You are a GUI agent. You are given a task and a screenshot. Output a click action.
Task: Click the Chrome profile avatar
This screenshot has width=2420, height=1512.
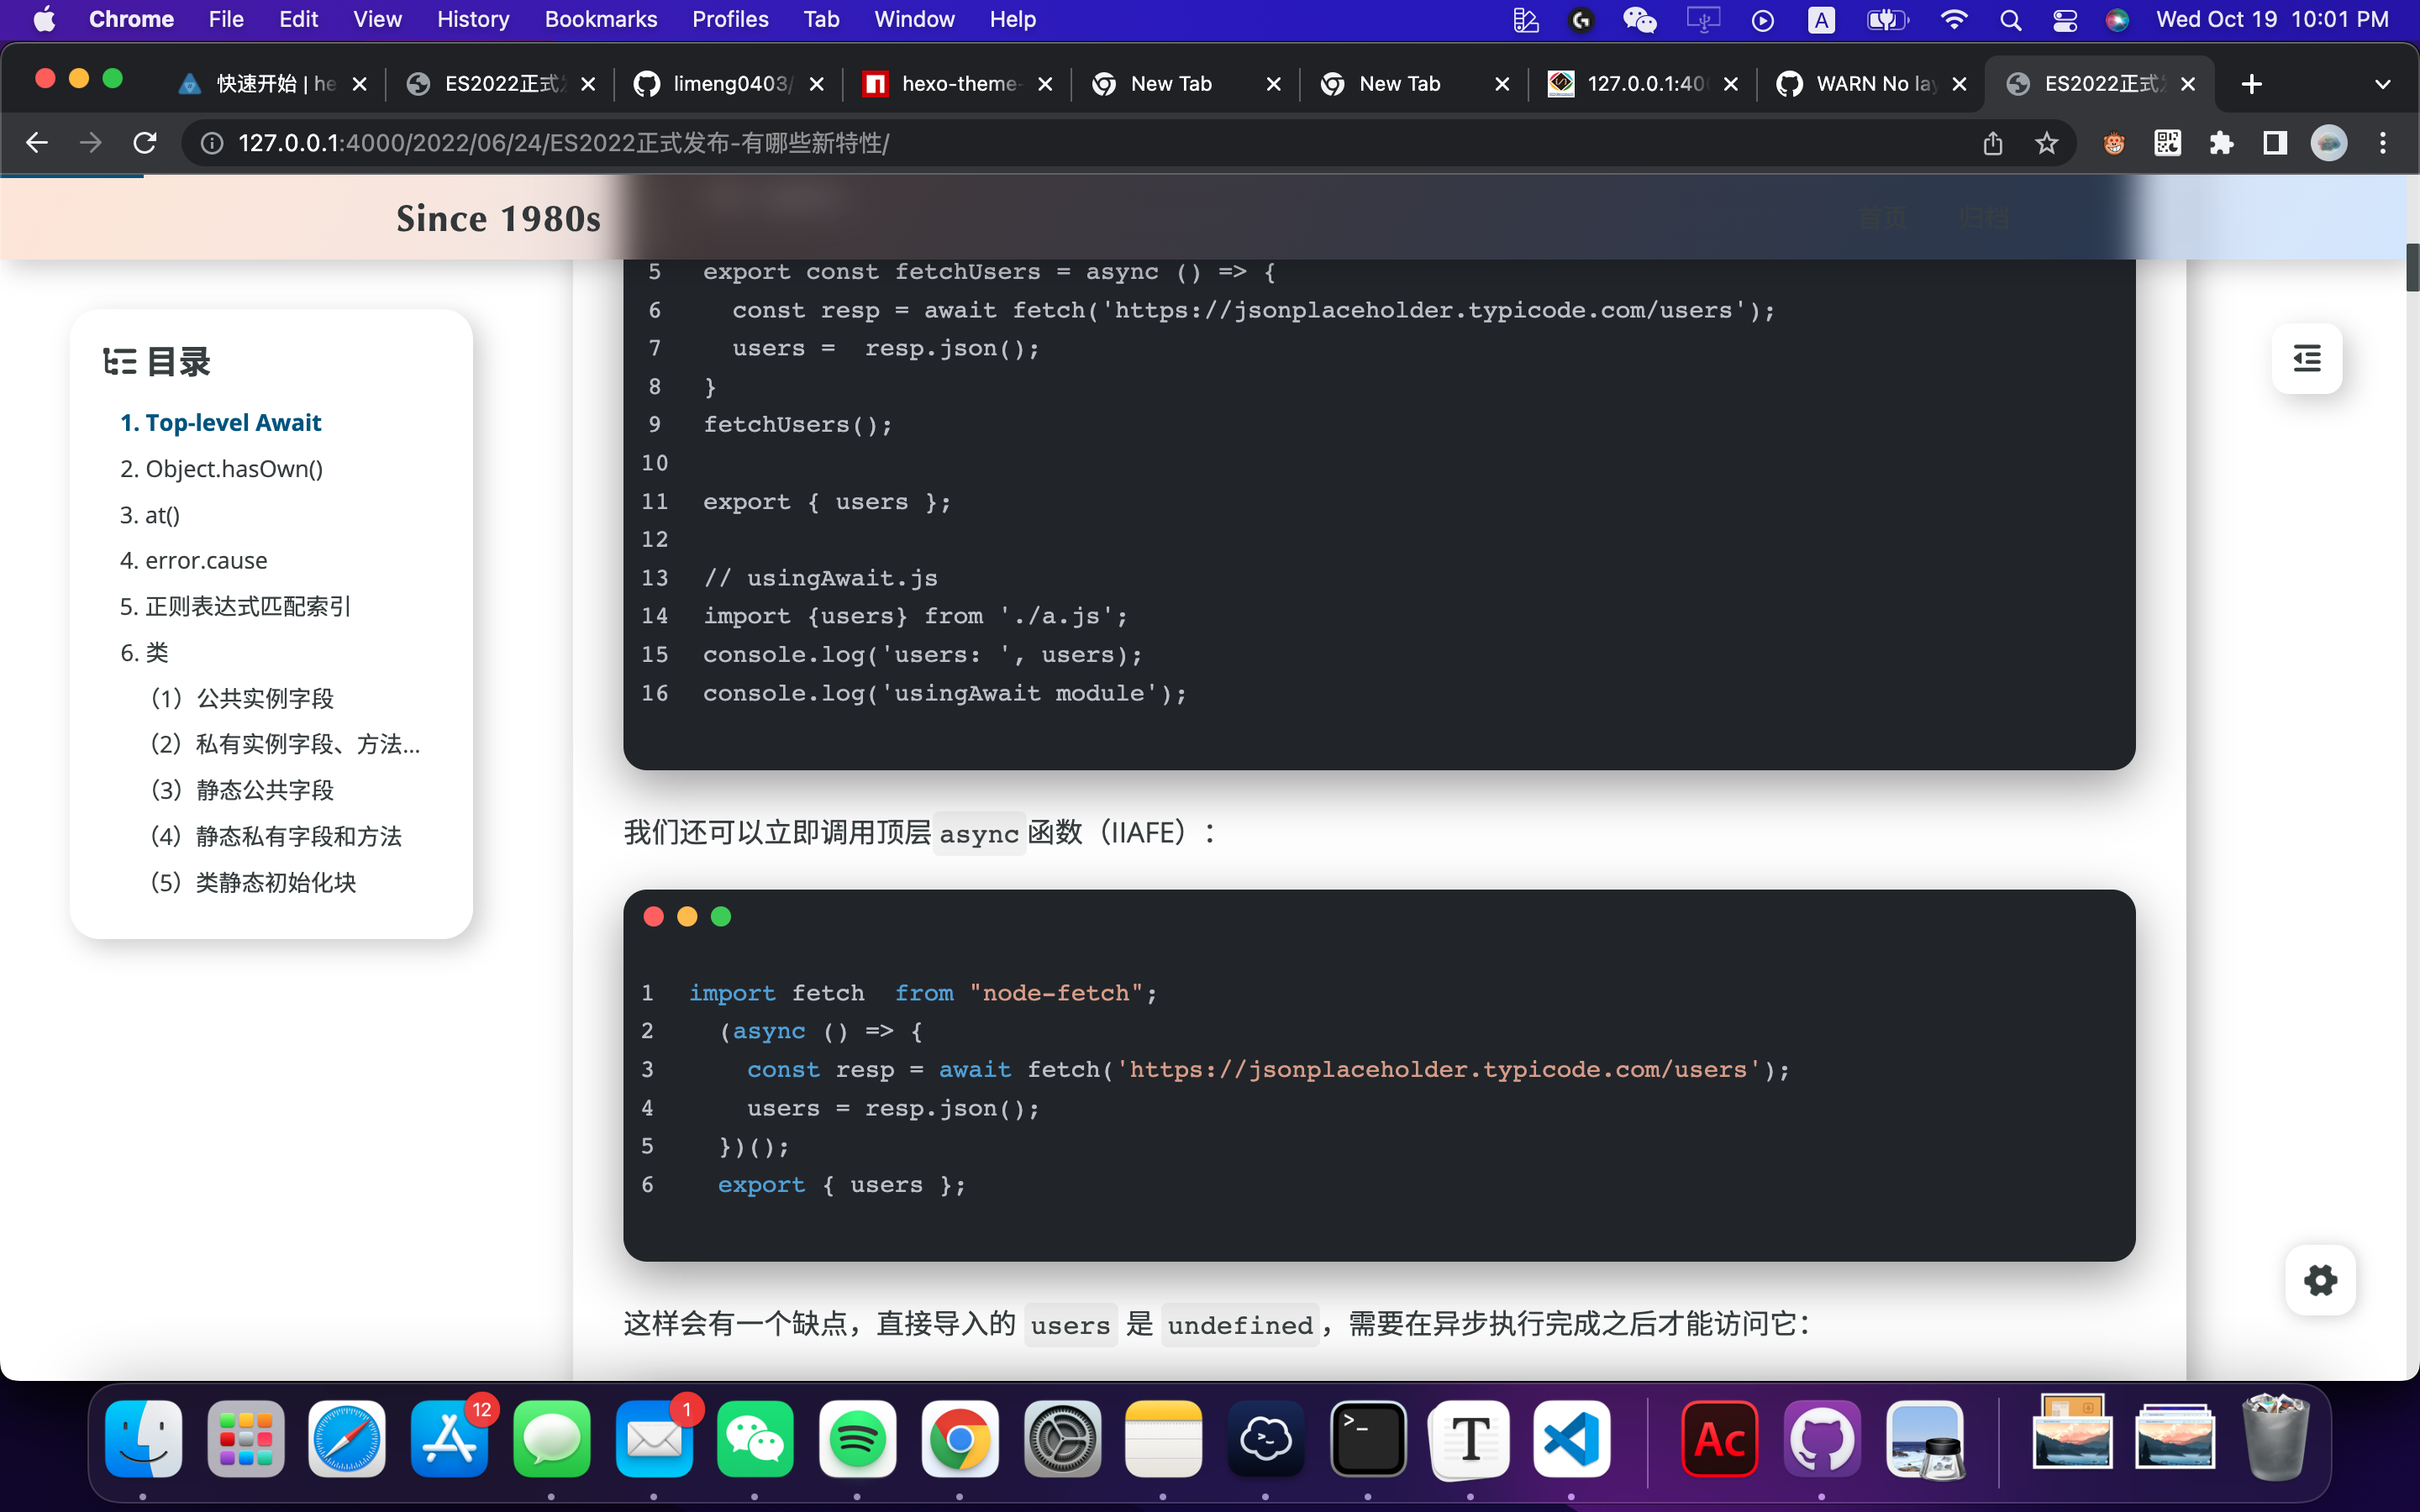coord(2328,143)
